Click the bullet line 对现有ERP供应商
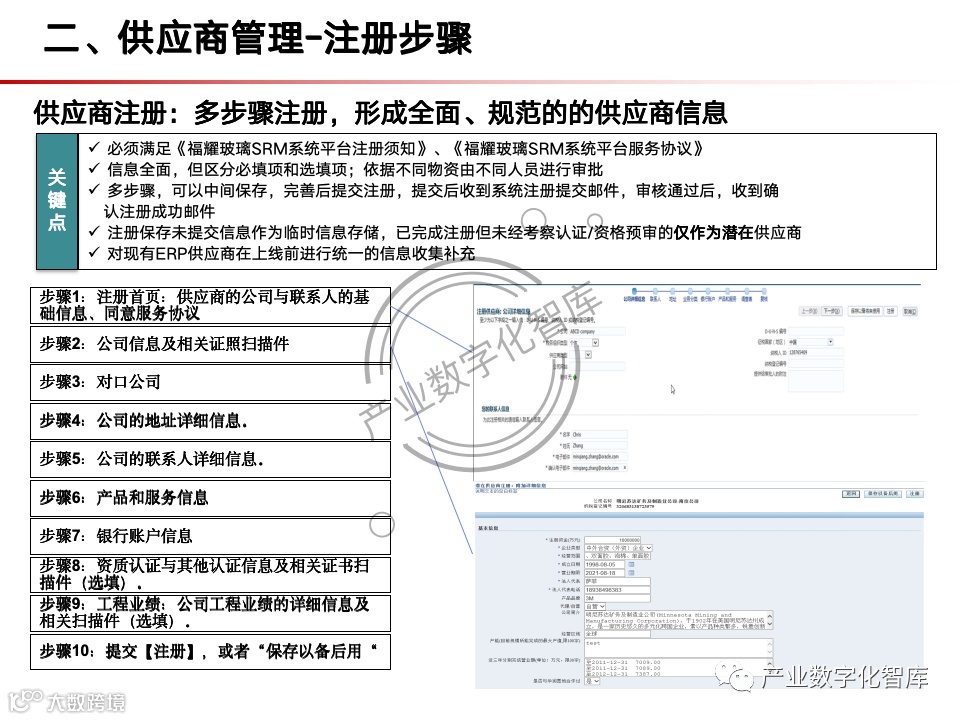Screen dimensions: 960x720 pyautogui.click(x=282, y=253)
